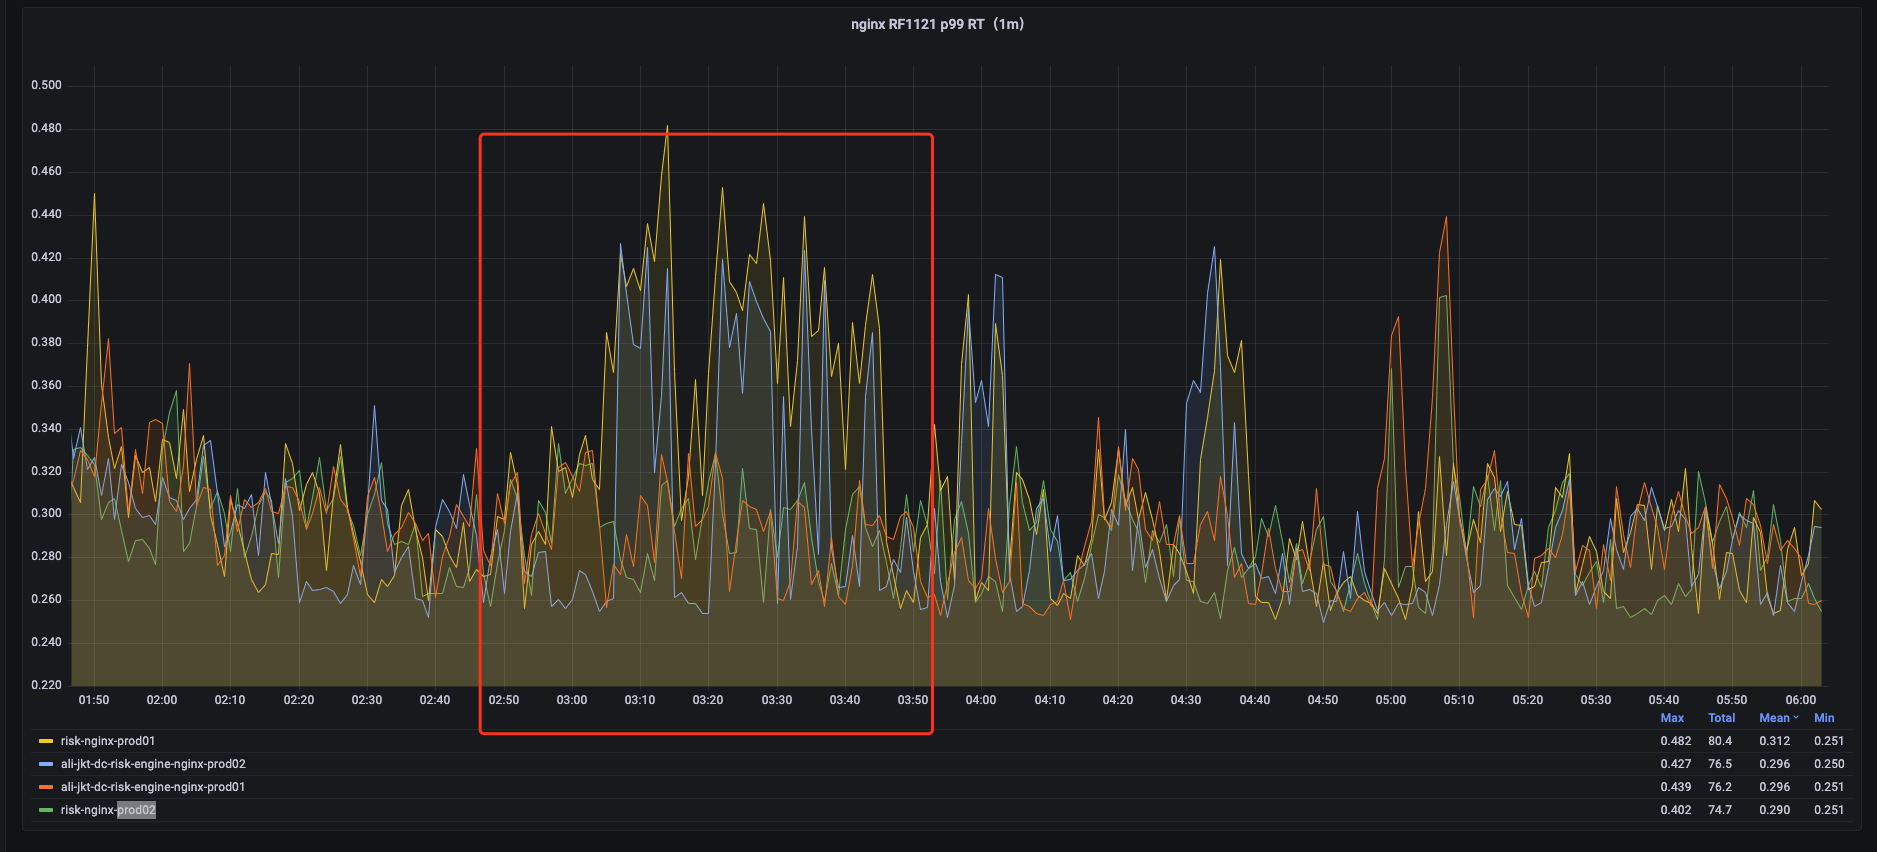
Task: Click the green color swatch for risk-nginx-prod02
Action: click(x=46, y=810)
